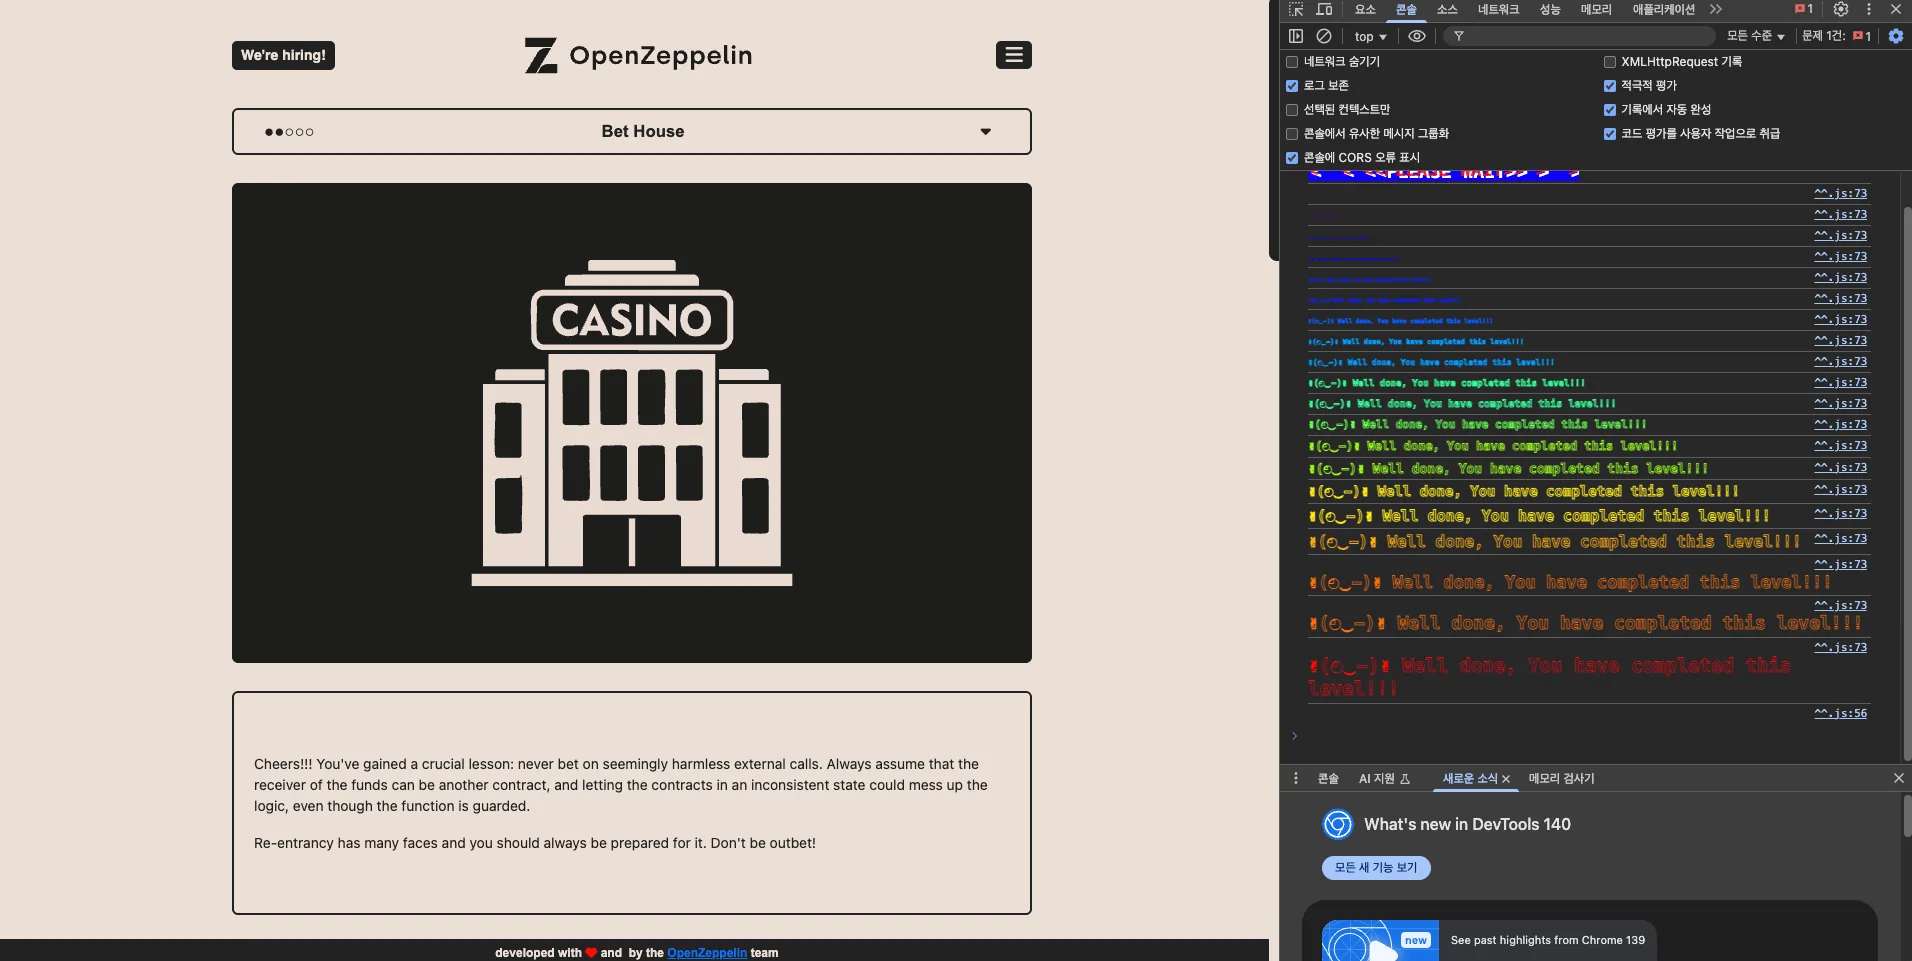Click the We're hiring! button

283,55
